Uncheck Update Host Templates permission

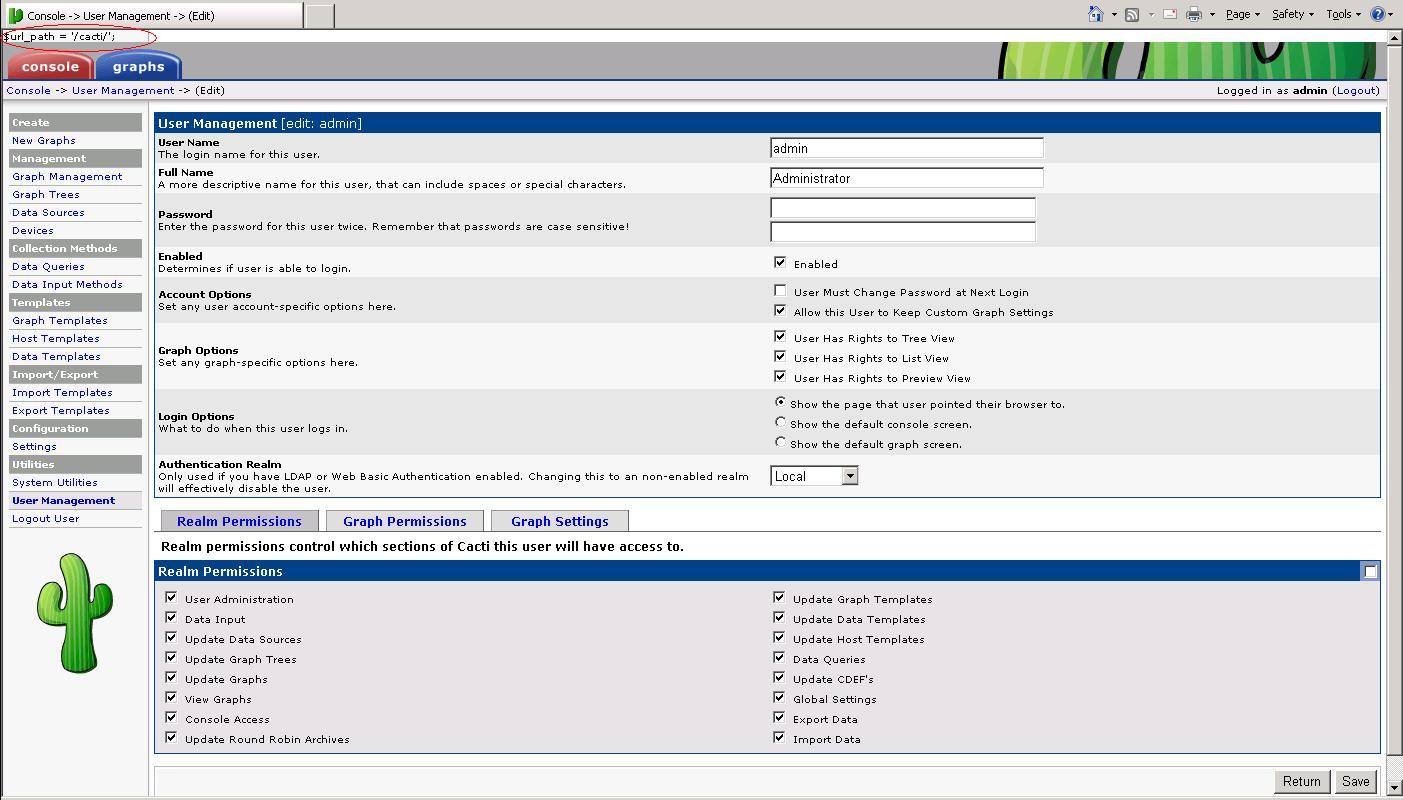coord(779,637)
